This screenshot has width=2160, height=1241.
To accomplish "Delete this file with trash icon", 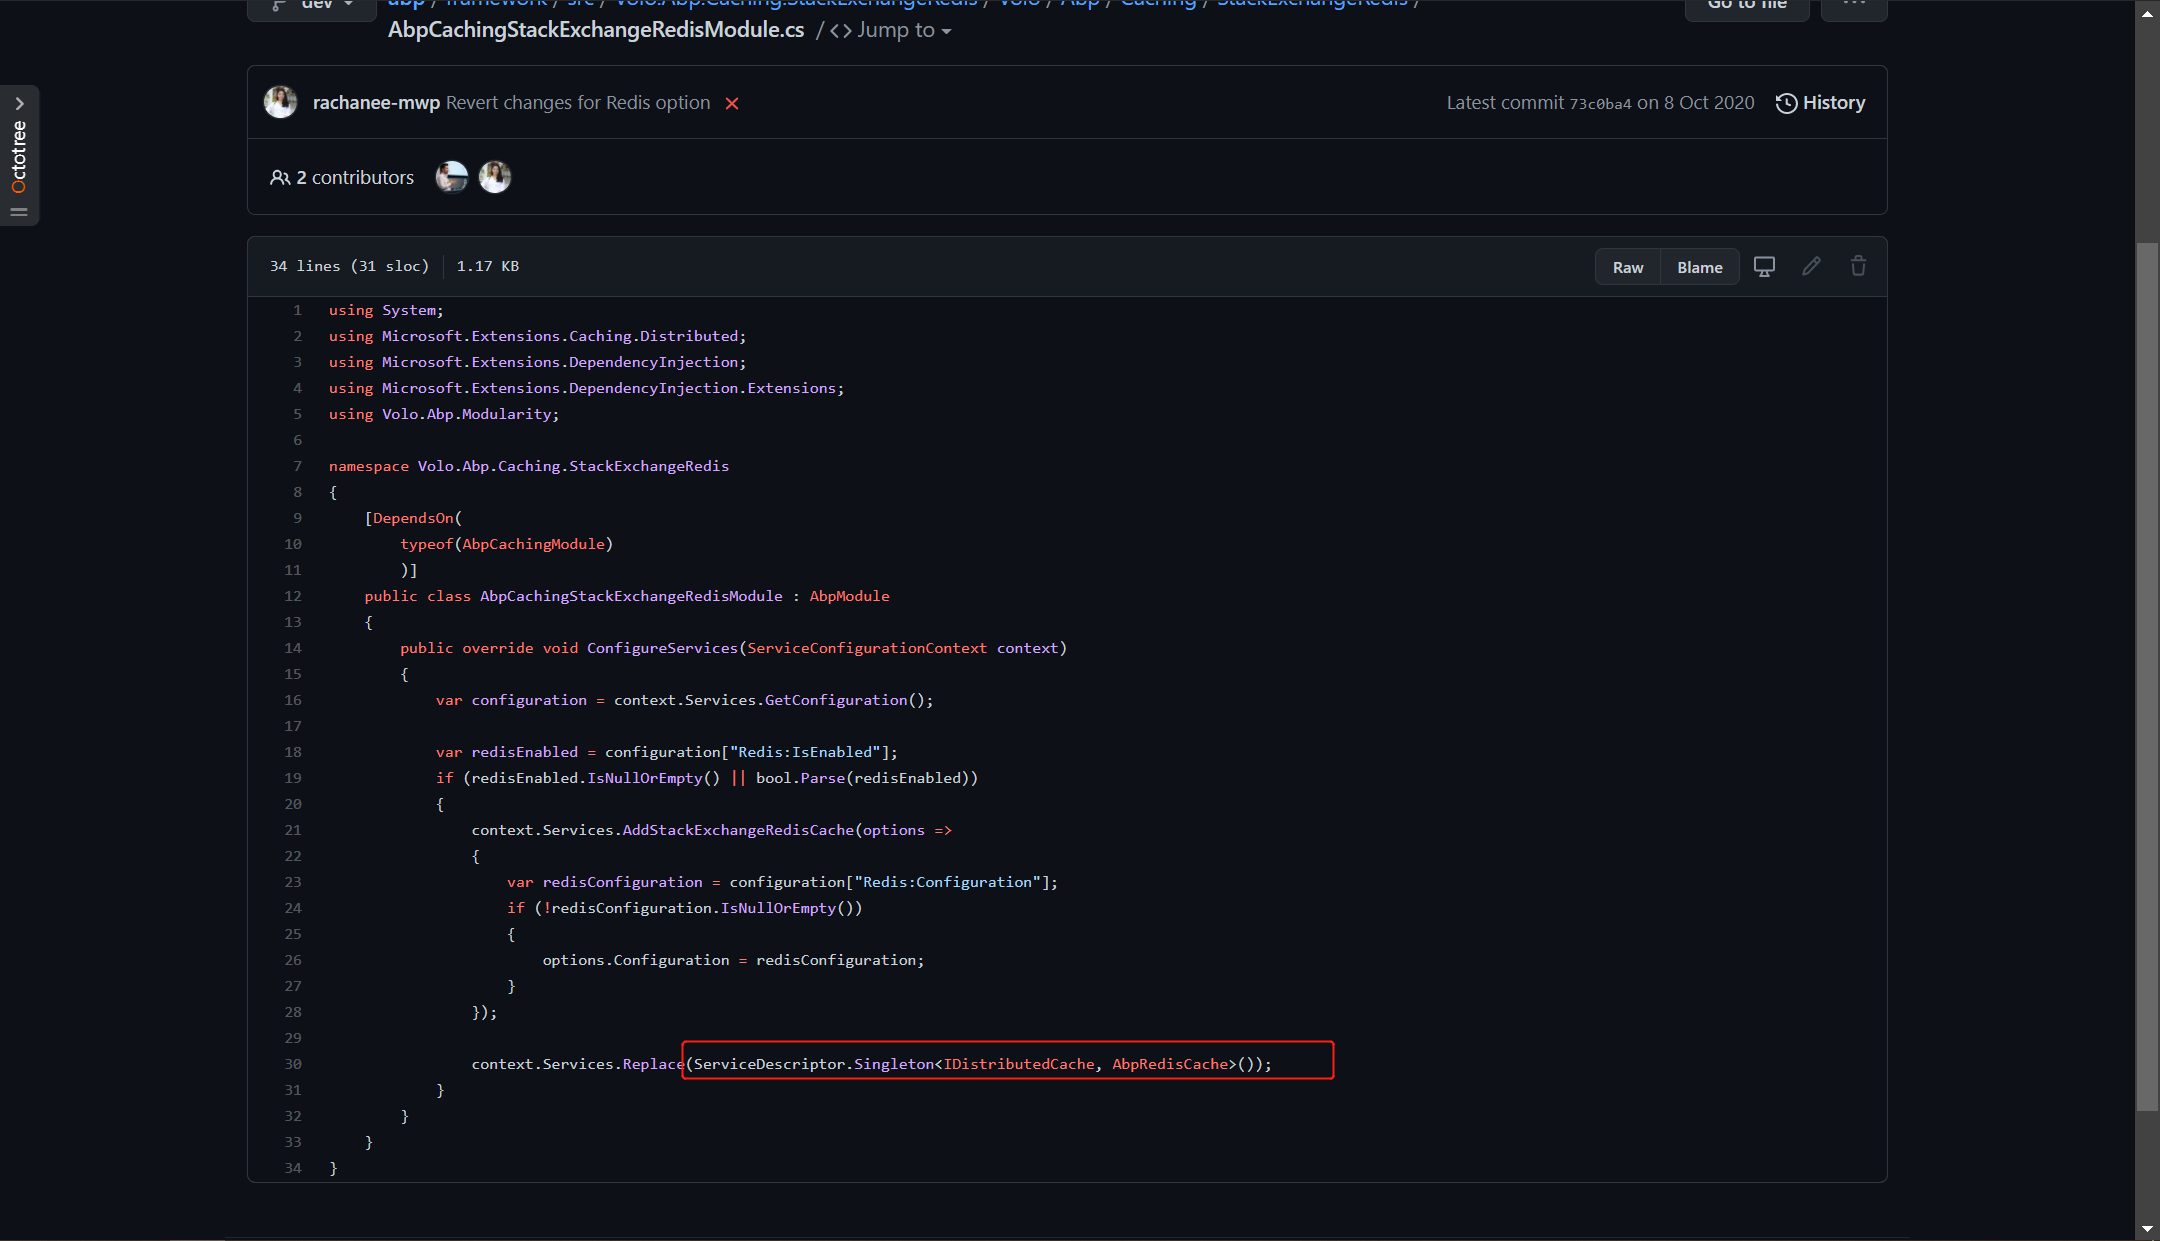I will point(1859,266).
